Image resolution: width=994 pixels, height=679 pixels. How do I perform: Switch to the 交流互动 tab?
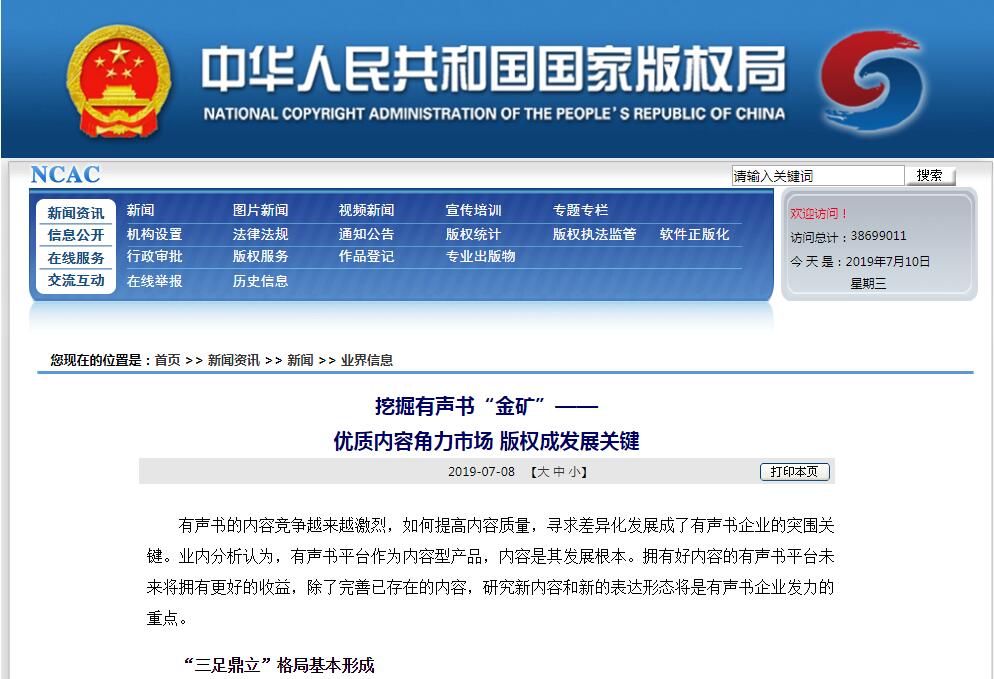pyautogui.click(x=76, y=281)
